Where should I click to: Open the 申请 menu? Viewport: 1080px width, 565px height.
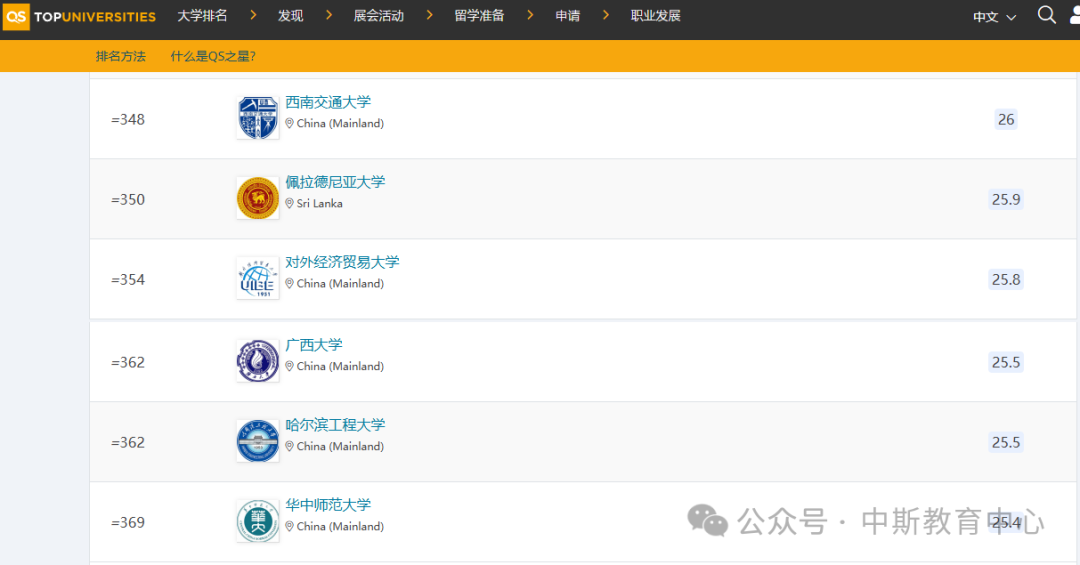click(x=568, y=15)
